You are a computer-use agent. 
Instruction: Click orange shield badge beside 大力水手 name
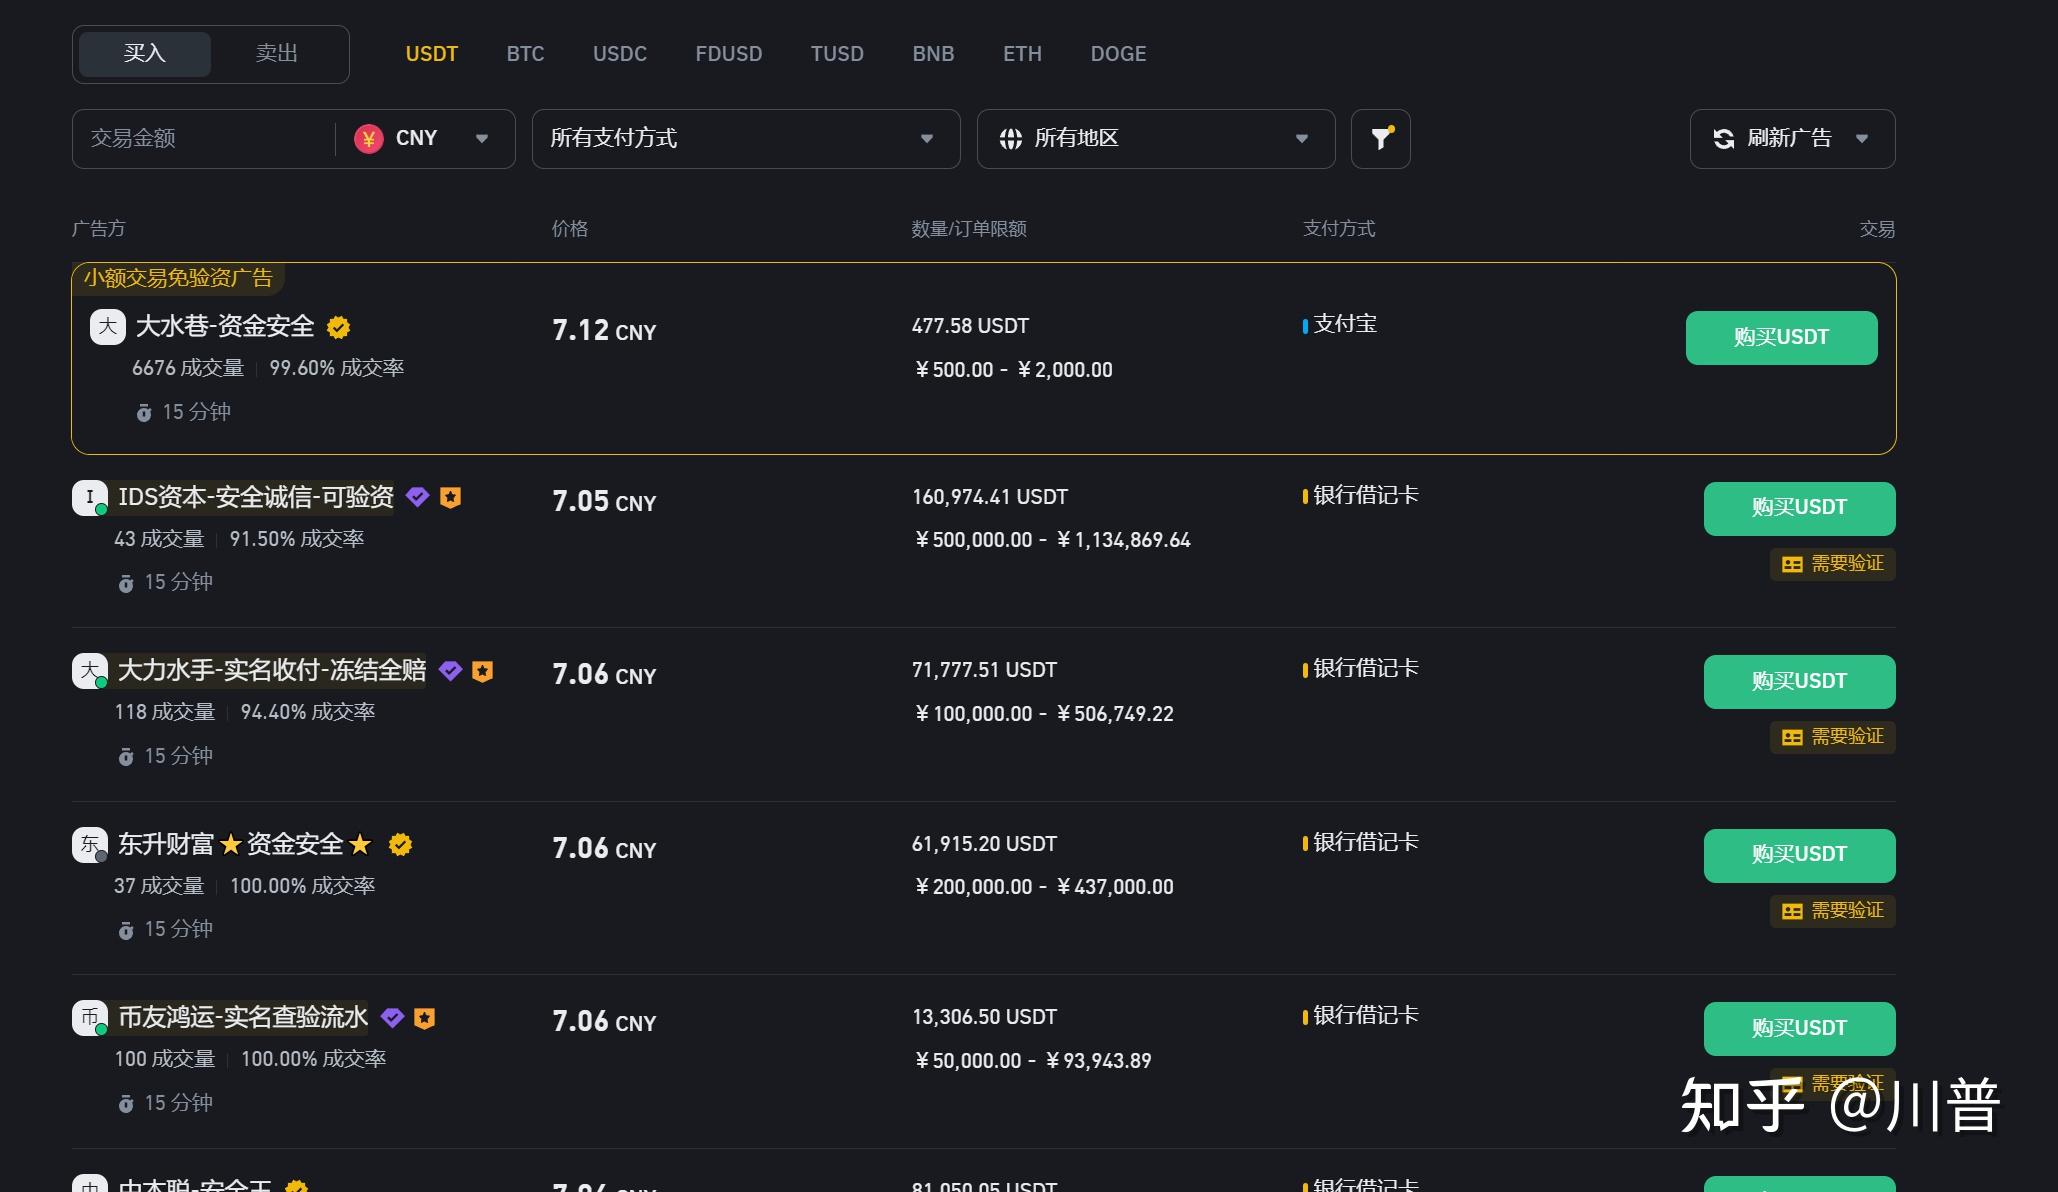coord(483,671)
